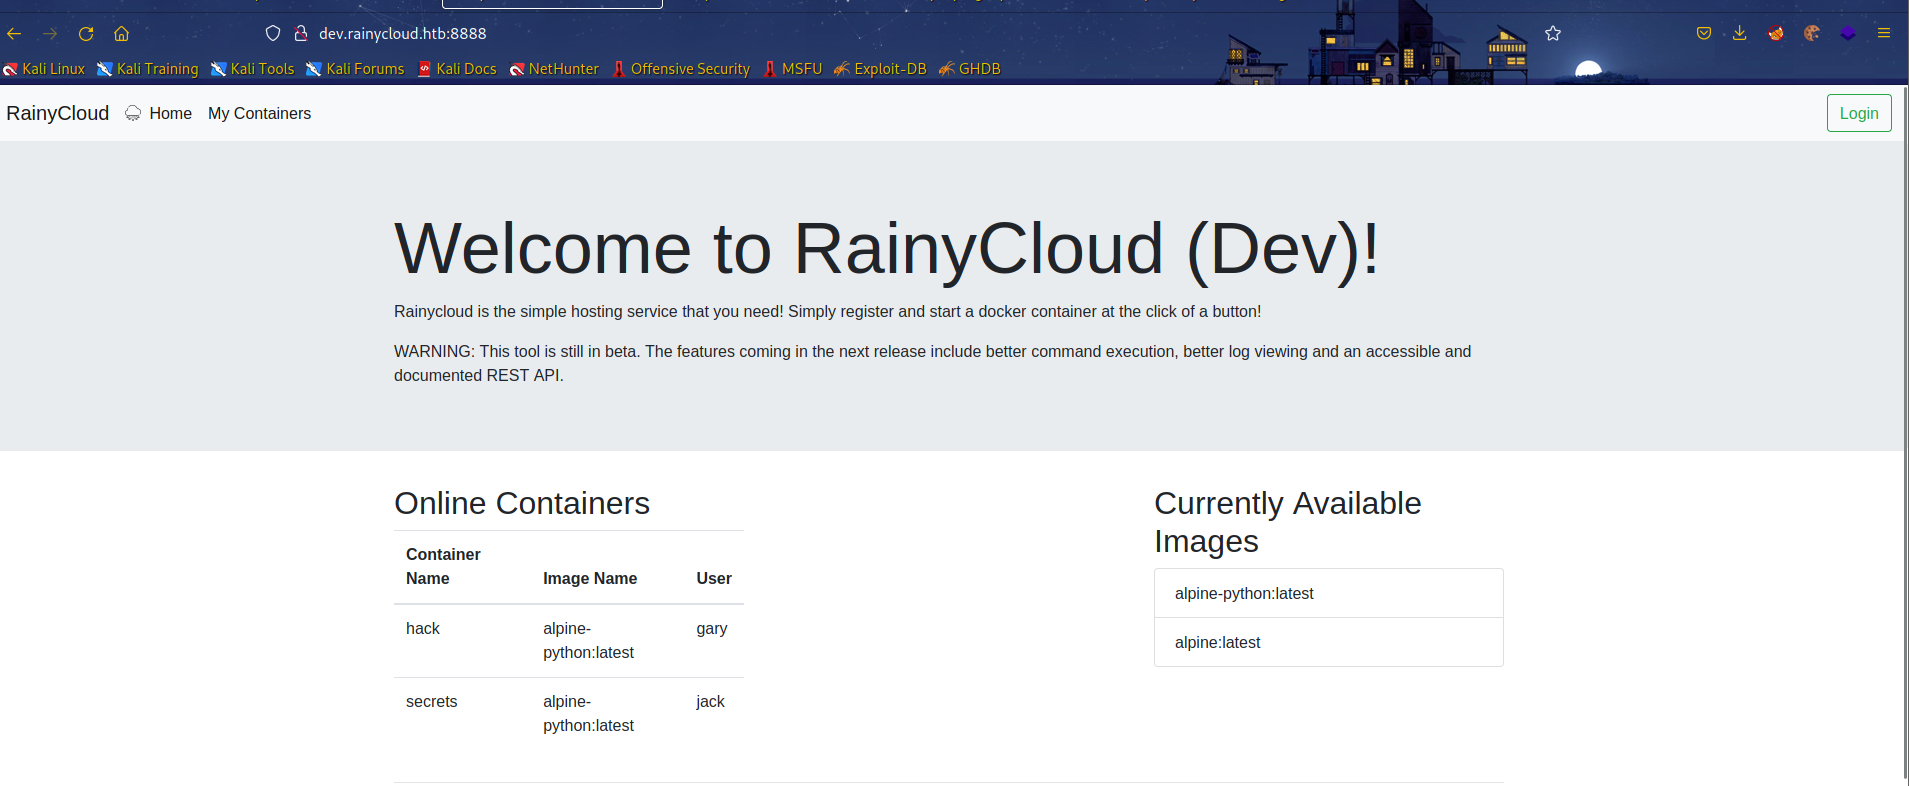Reload the page with the refresh icon
This screenshot has height=786, width=1909.
(86, 34)
